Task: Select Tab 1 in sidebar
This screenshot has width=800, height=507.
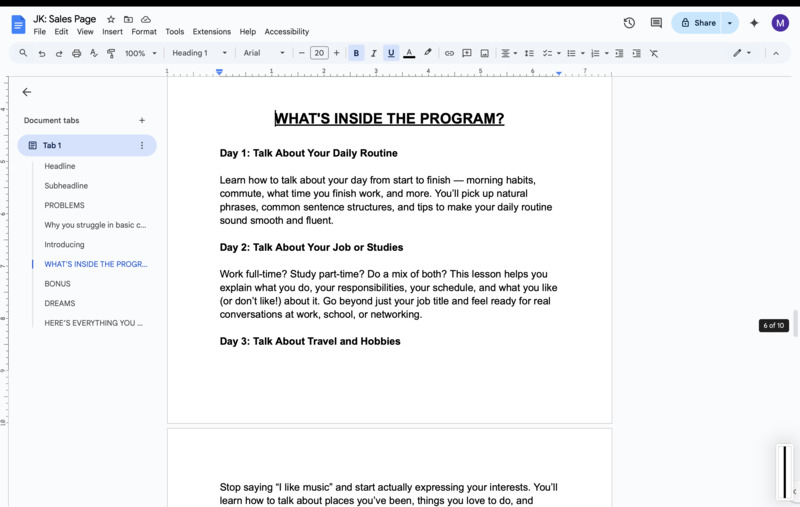Action: [87, 145]
